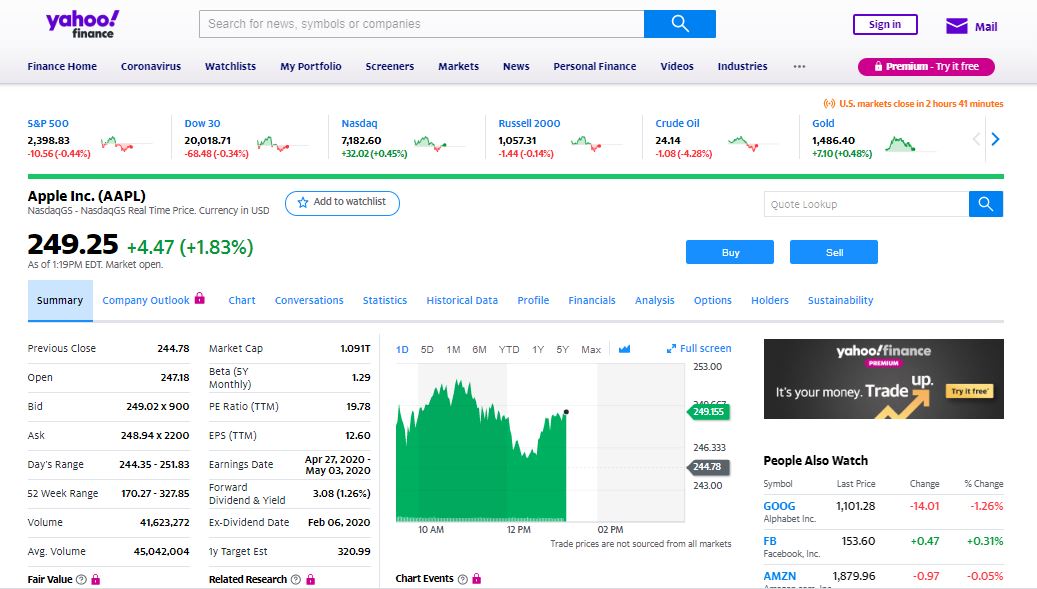The height and width of the screenshot is (589, 1037).
Task: Click the Dow 30 index link
Action: 202,123
